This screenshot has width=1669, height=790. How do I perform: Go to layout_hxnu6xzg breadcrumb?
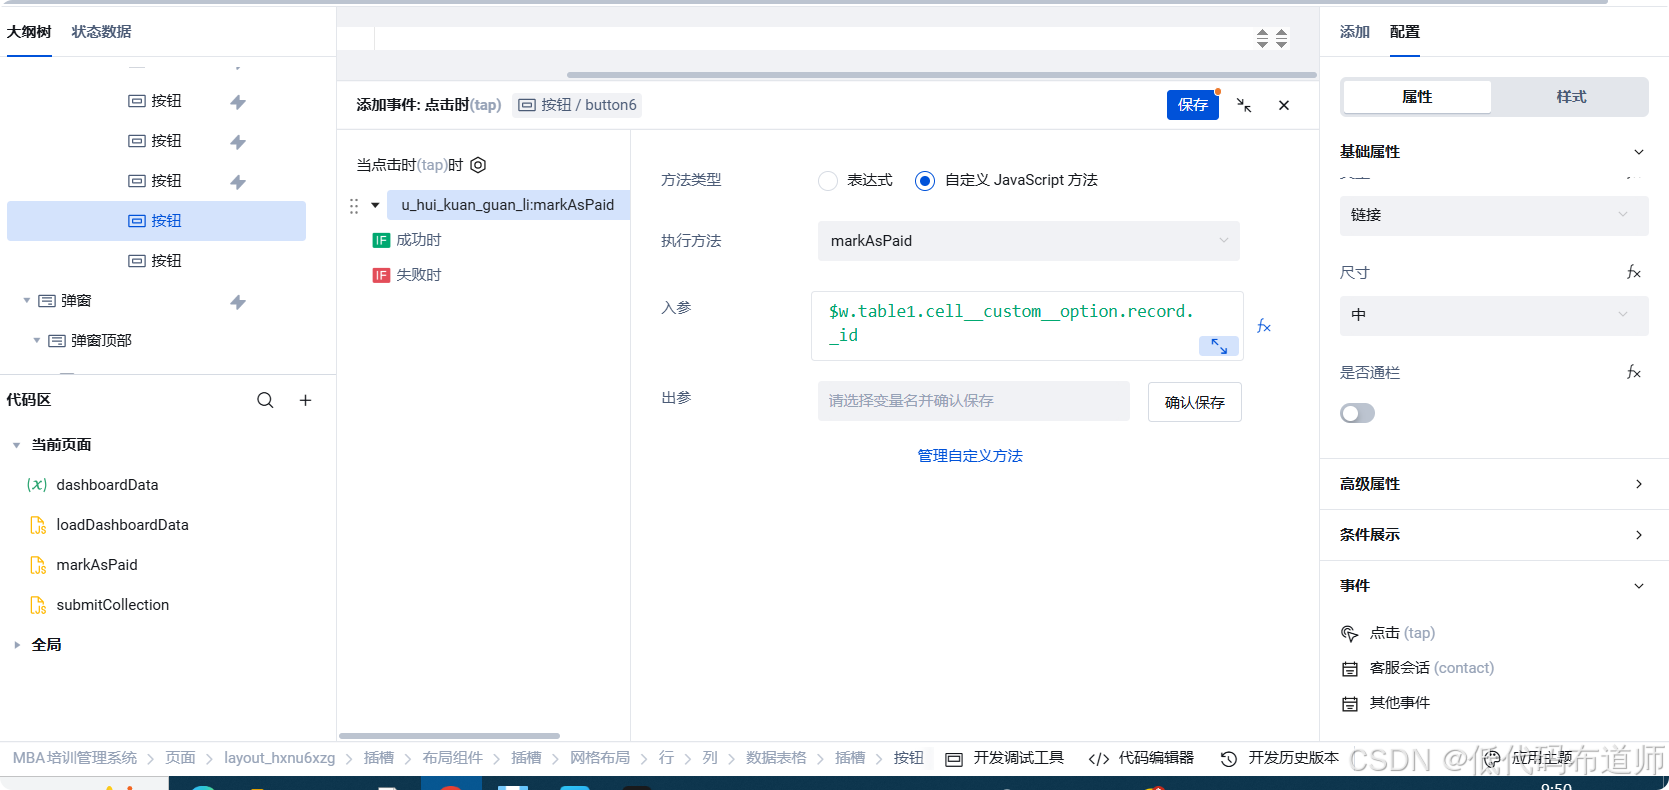click(279, 758)
